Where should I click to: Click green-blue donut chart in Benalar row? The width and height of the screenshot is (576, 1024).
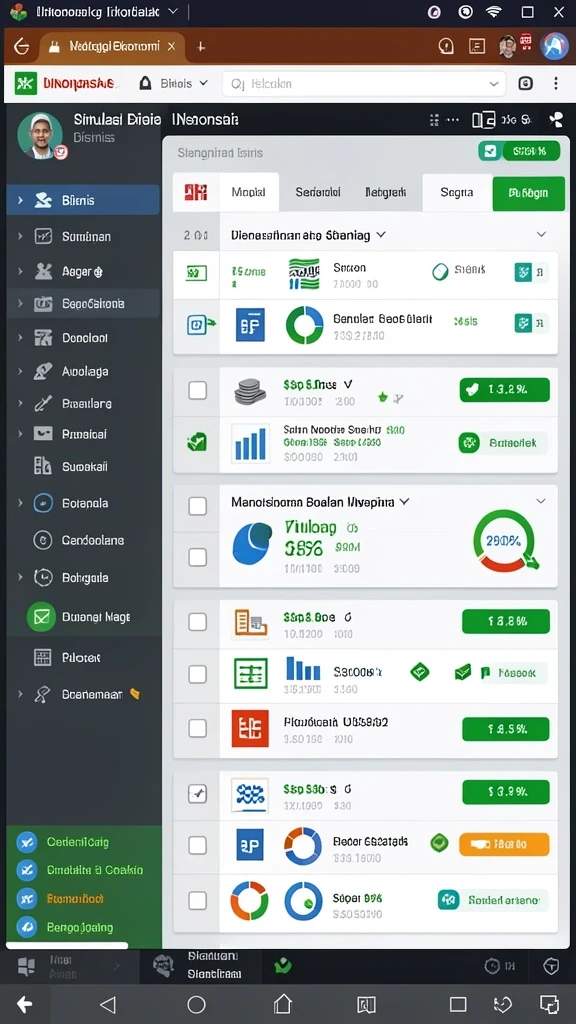[304, 325]
